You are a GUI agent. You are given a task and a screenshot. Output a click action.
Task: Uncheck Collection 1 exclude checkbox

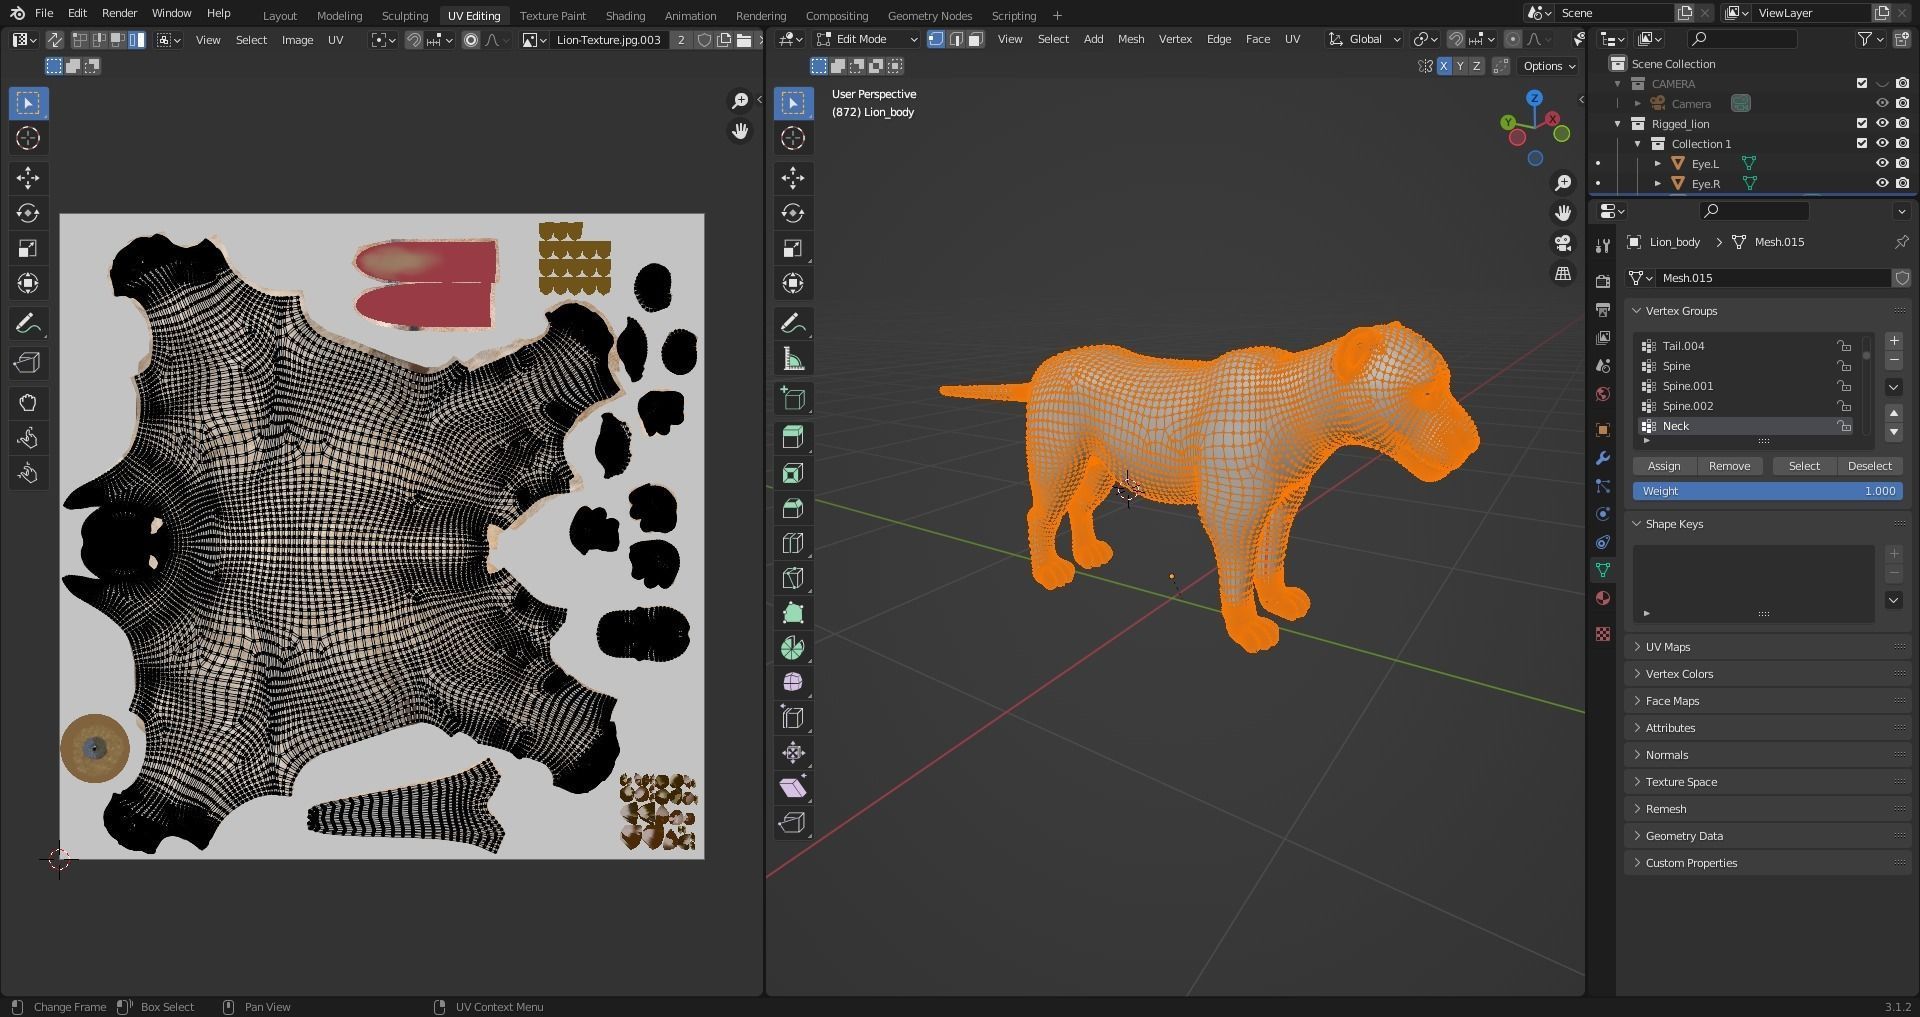1862,143
